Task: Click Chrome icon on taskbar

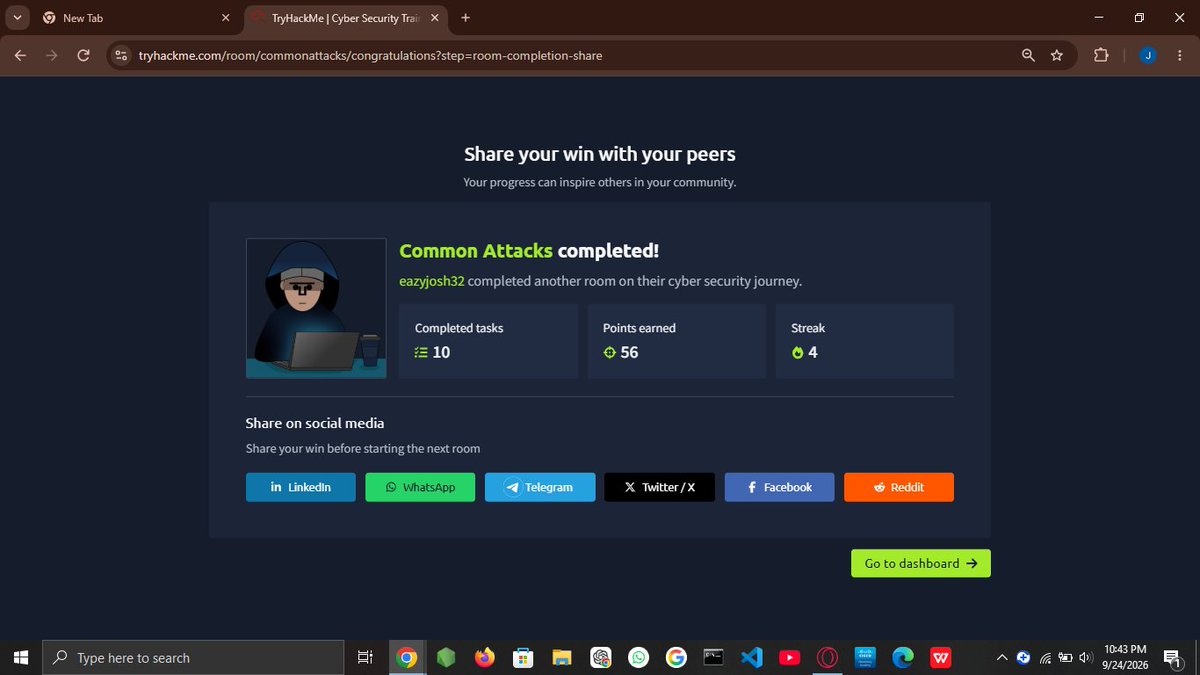Action: (406, 658)
